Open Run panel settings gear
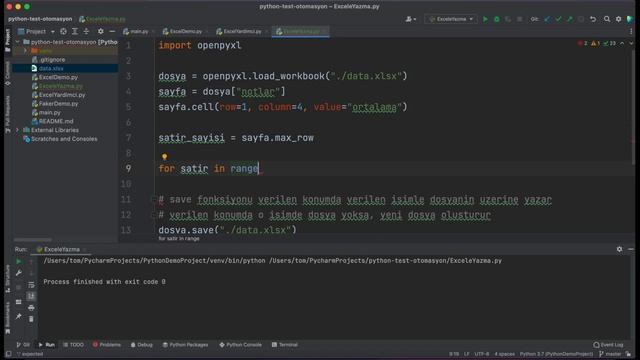The image size is (640, 360). [x=619, y=249]
